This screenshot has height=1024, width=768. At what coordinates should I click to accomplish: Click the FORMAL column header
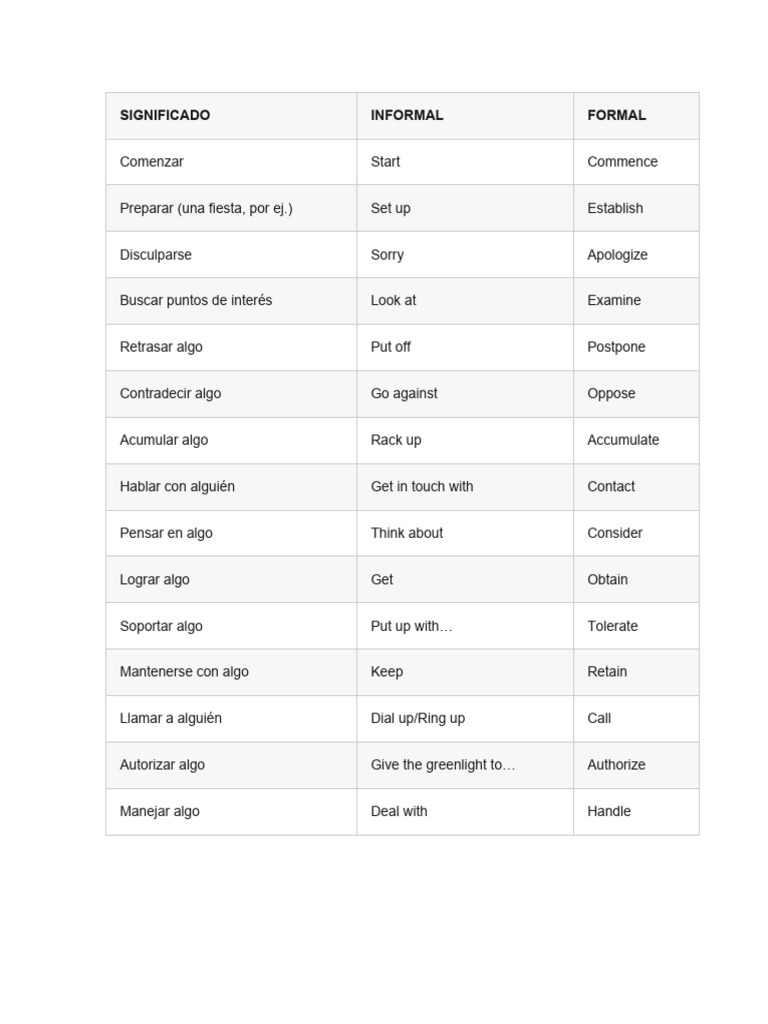coord(636,116)
